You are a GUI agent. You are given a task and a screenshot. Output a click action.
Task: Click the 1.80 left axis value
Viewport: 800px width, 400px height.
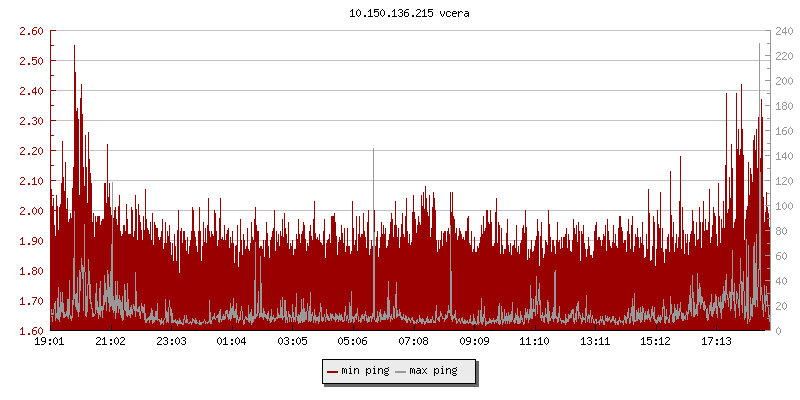(x=31, y=271)
